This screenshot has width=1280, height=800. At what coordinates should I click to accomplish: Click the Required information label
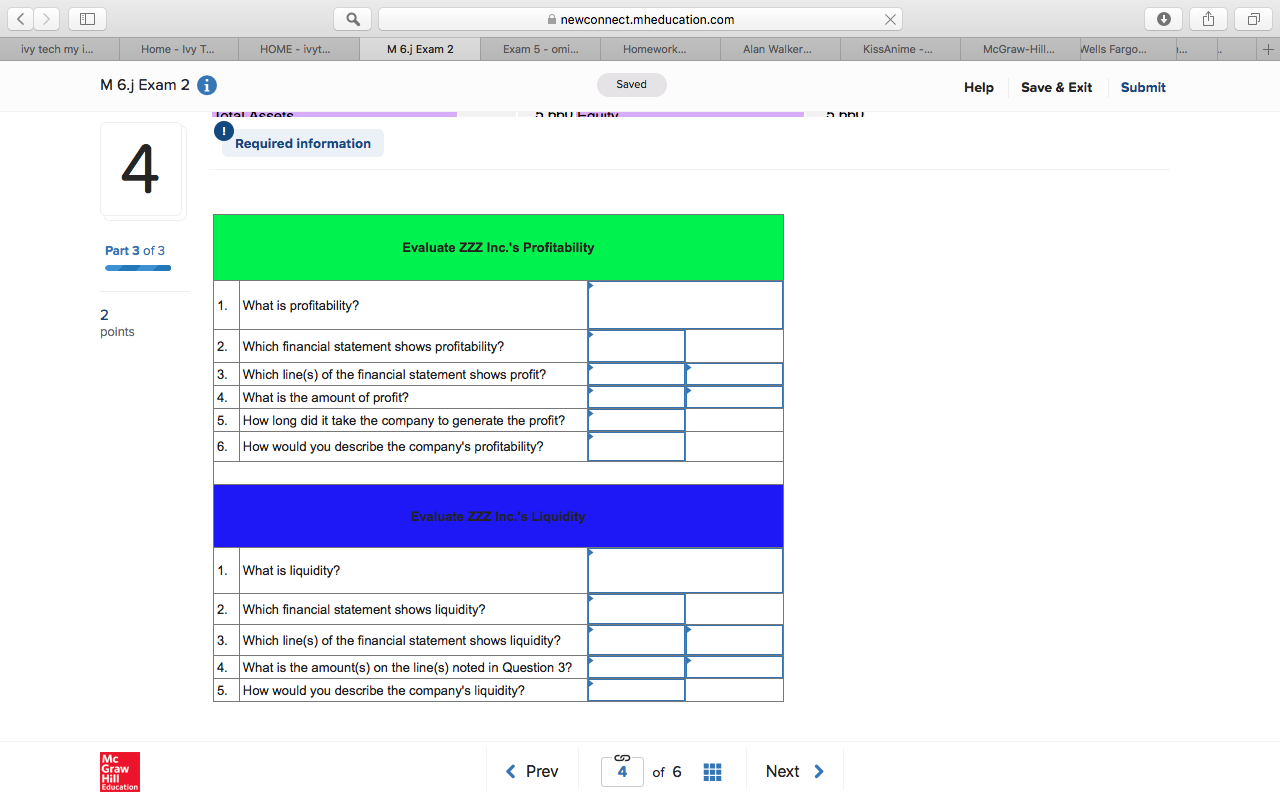(302, 143)
